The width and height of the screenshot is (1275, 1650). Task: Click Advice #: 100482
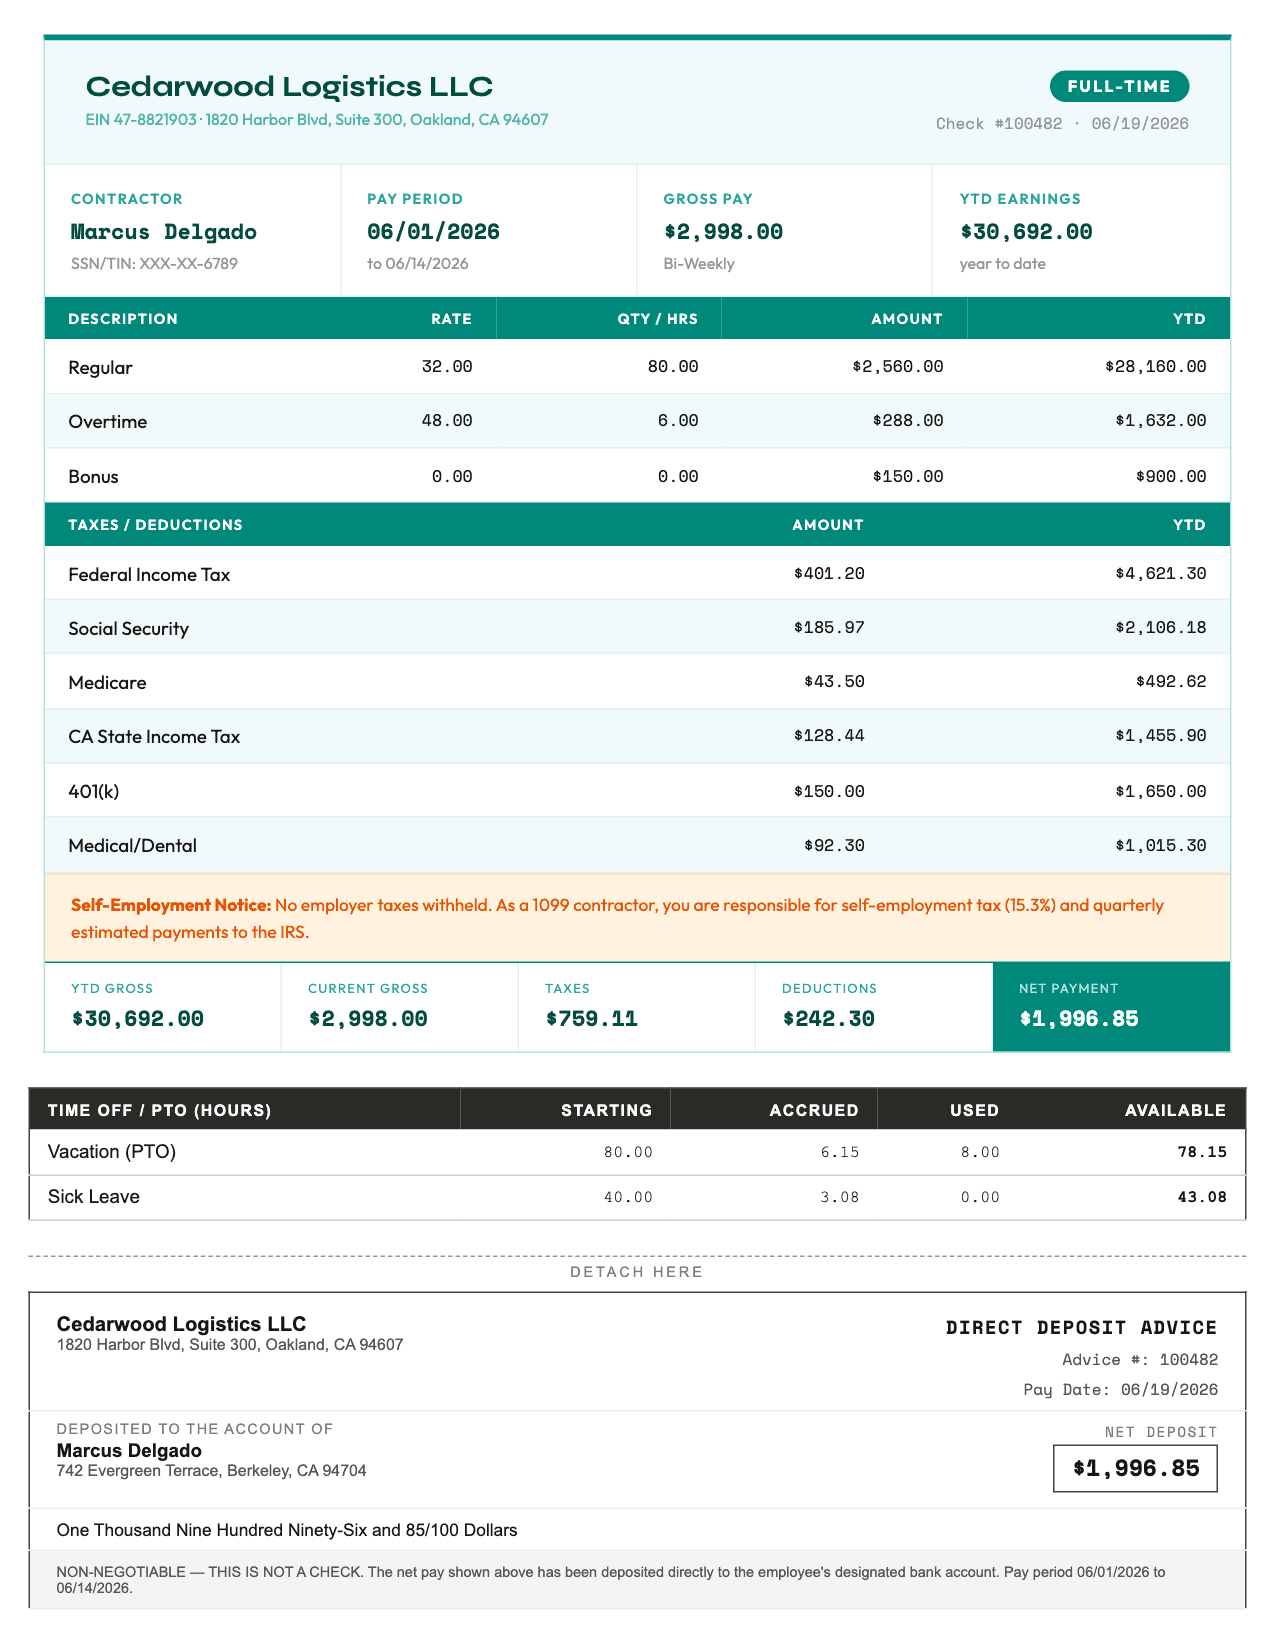click(x=1140, y=1360)
